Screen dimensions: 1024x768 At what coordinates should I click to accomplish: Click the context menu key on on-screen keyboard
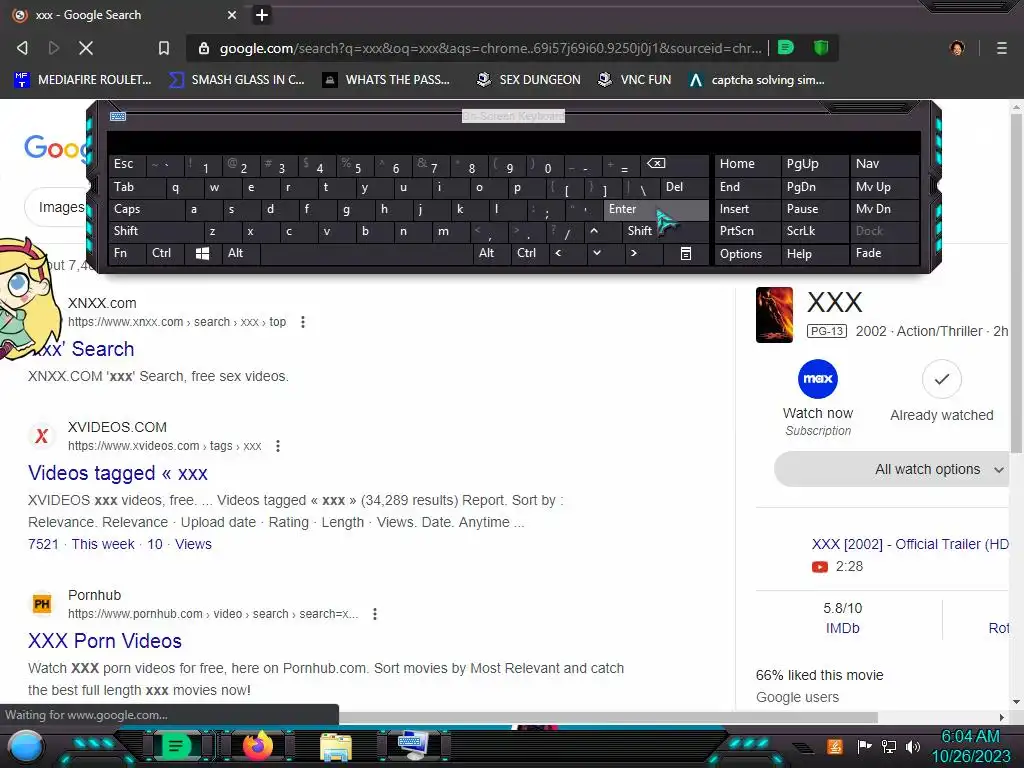pyautogui.click(x=686, y=253)
